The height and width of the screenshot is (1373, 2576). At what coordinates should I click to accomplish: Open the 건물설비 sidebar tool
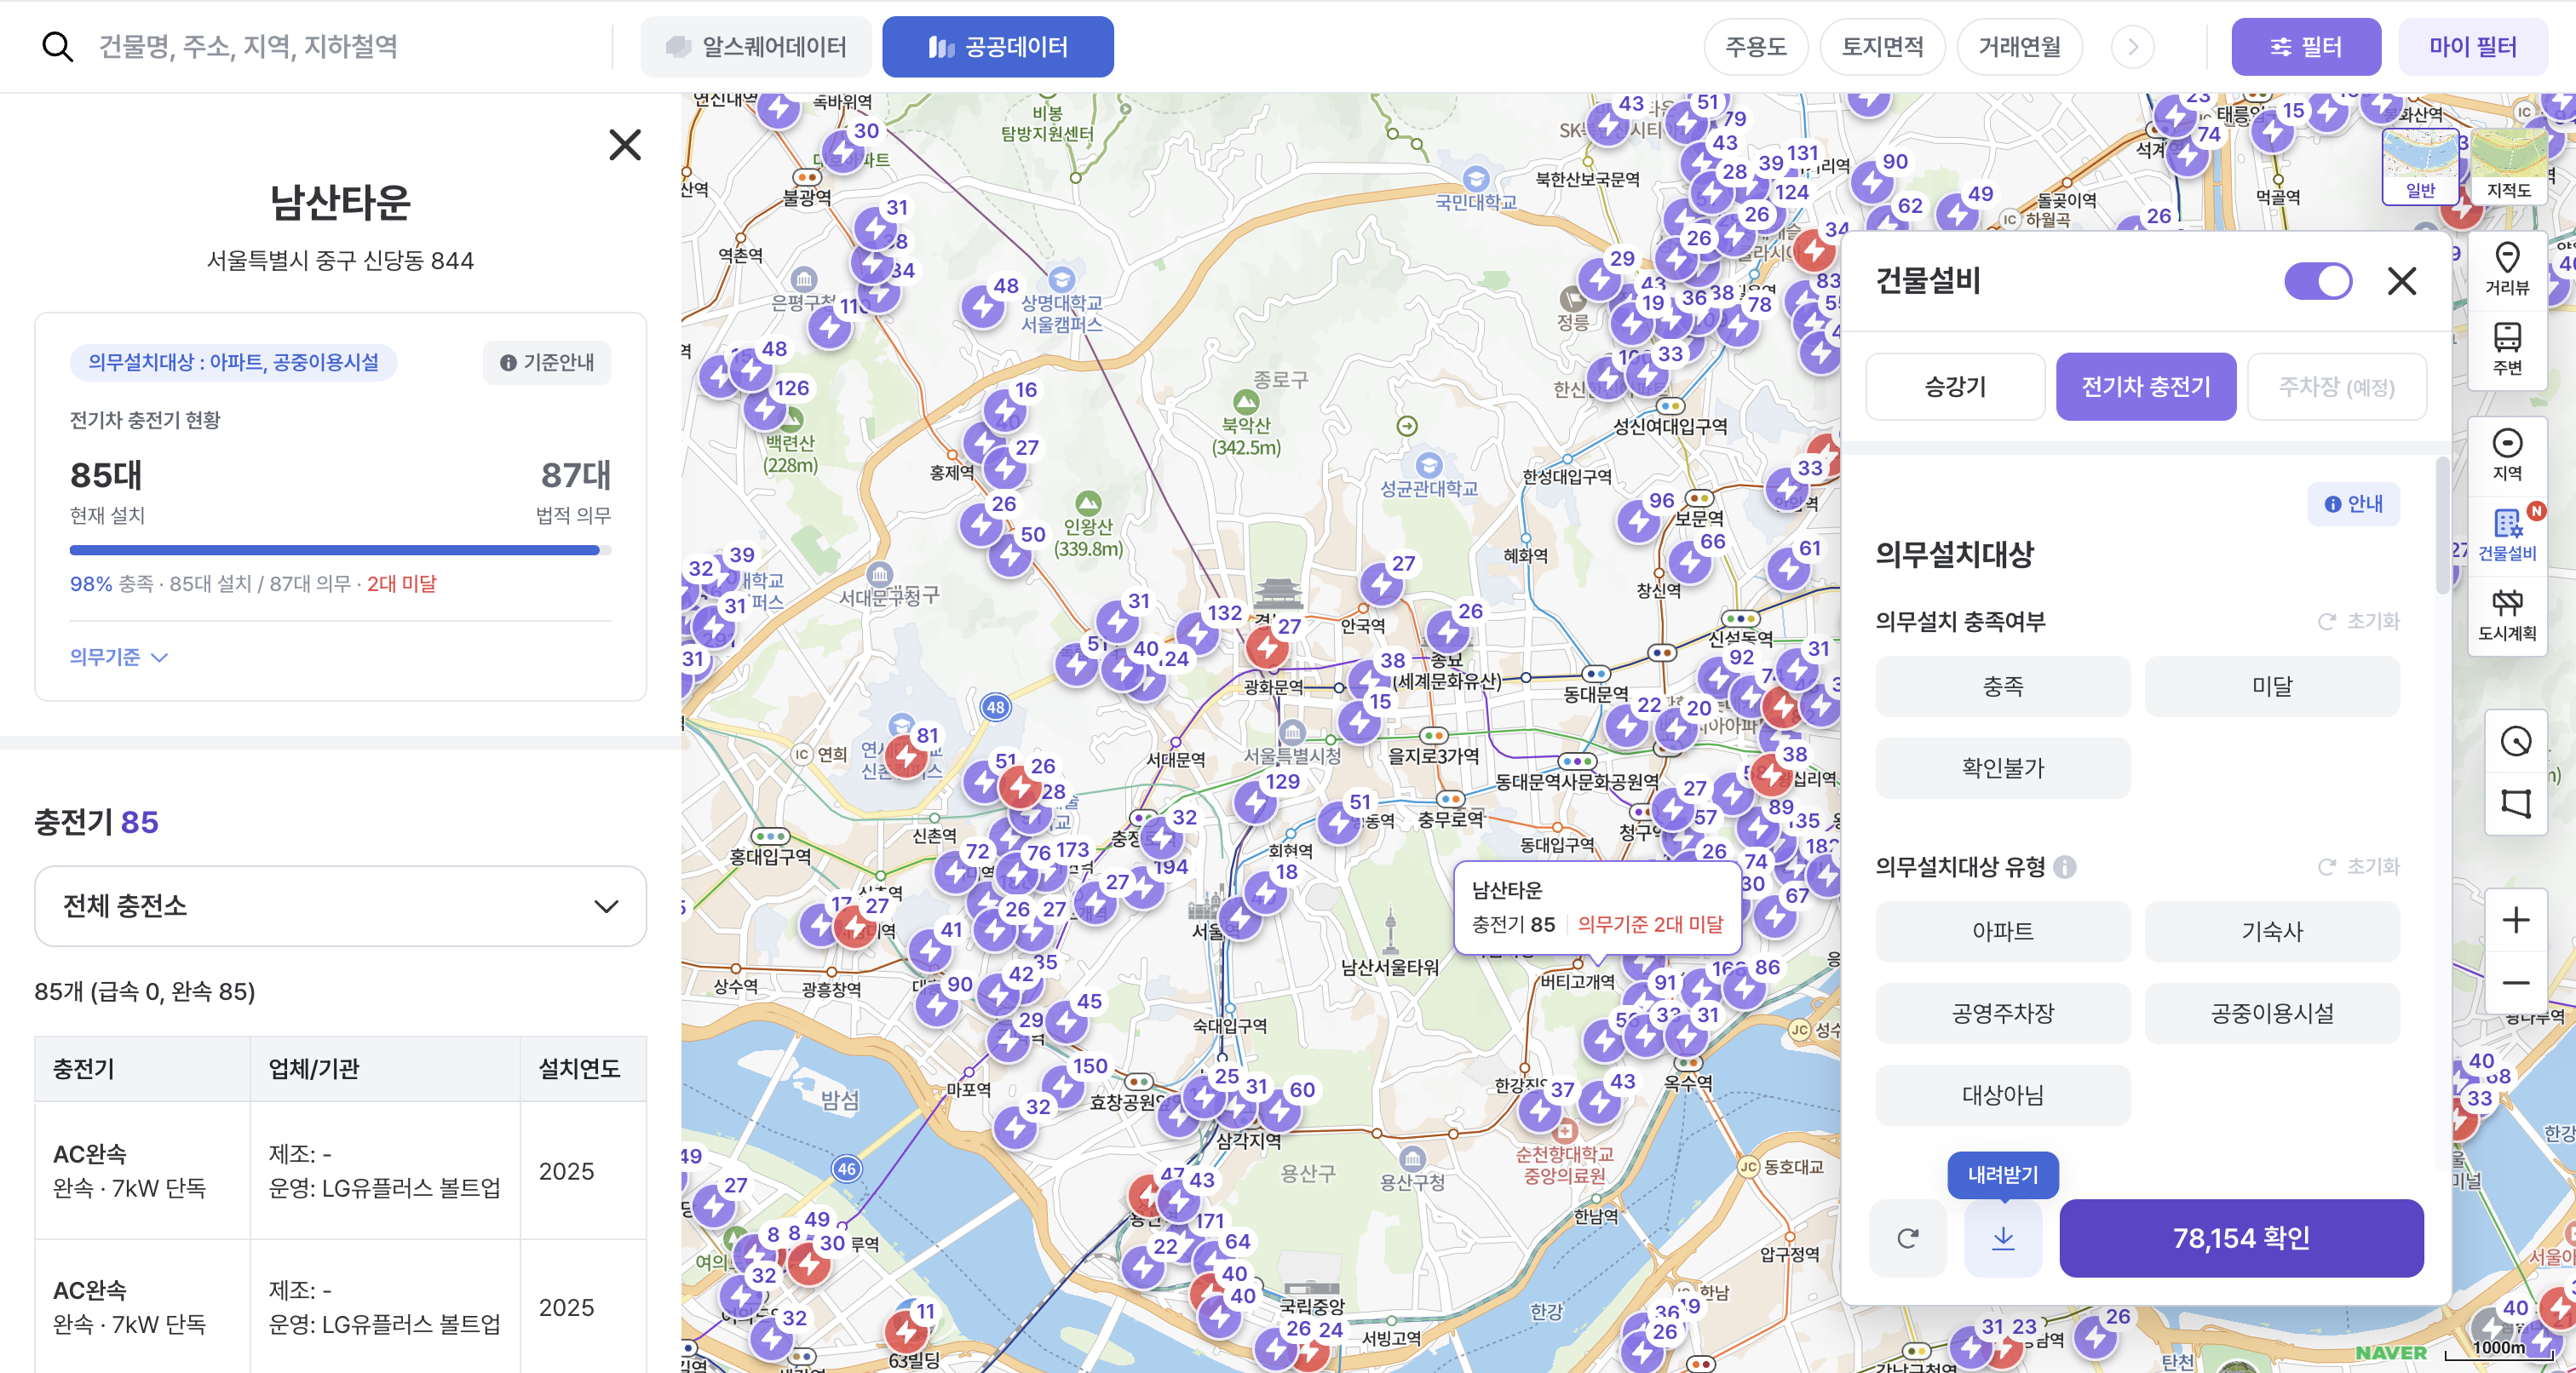[x=2506, y=535]
